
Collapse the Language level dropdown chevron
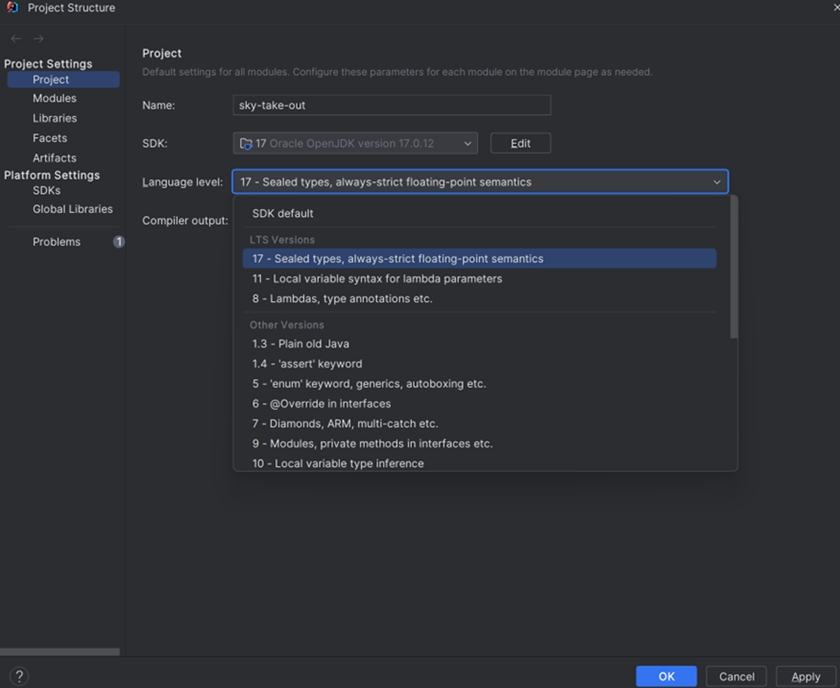717,182
